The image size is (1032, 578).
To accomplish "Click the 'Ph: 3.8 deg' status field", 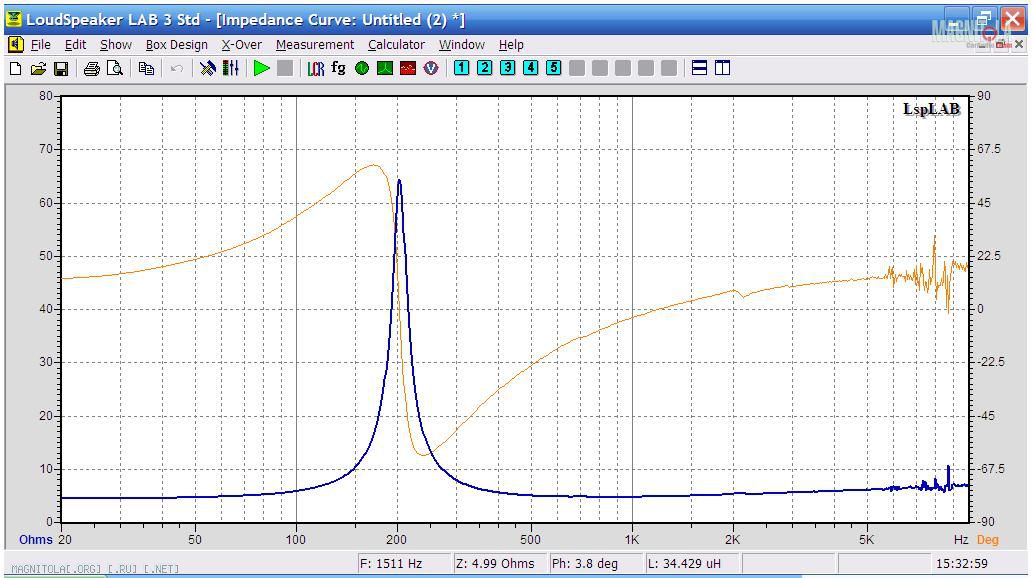I will click(596, 564).
